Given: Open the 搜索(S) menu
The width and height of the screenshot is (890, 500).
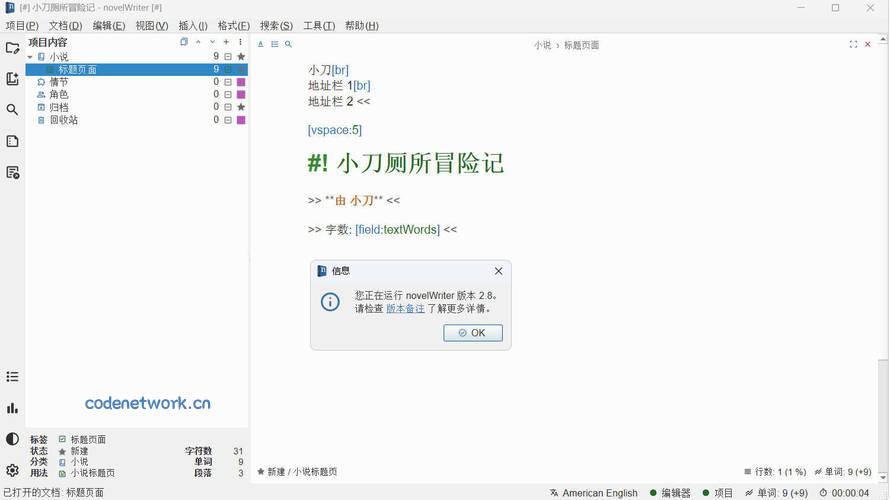Looking at the screenshot, I should click(276, 26).
